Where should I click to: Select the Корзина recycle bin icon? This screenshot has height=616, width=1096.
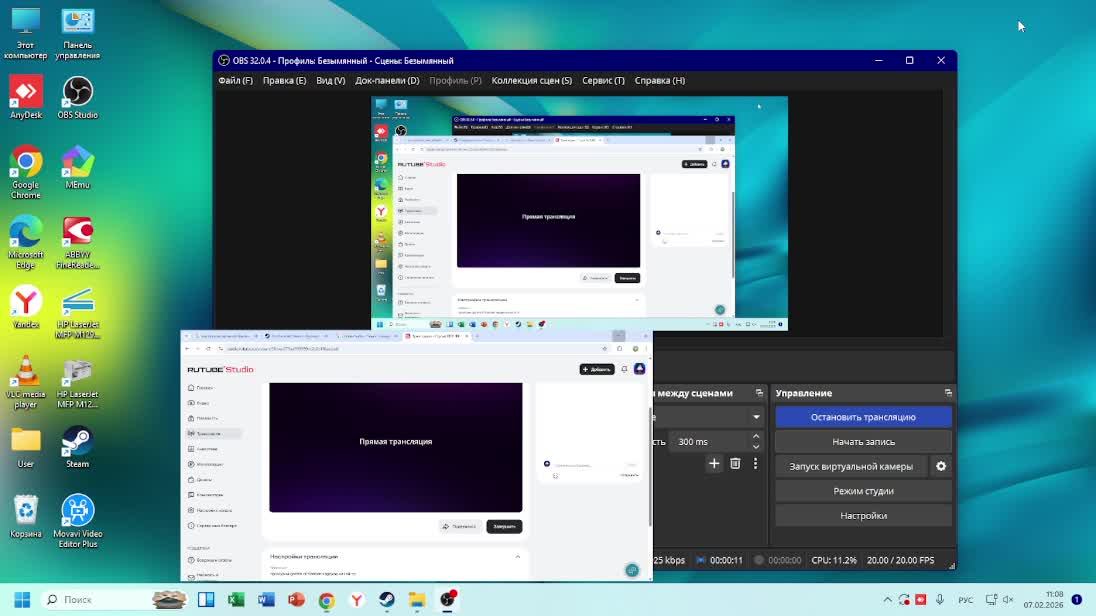pos(26,517)
